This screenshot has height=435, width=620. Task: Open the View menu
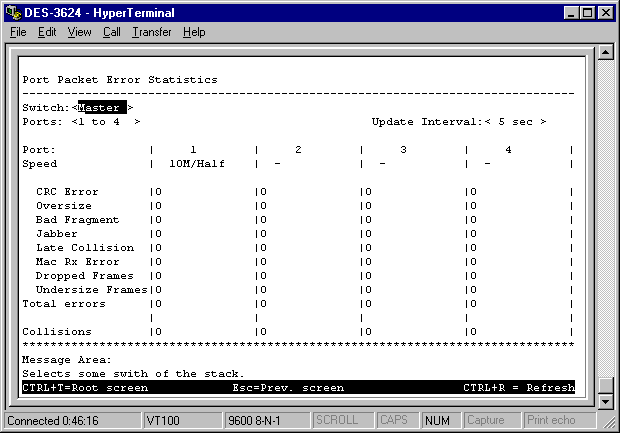tap(79, 32)
